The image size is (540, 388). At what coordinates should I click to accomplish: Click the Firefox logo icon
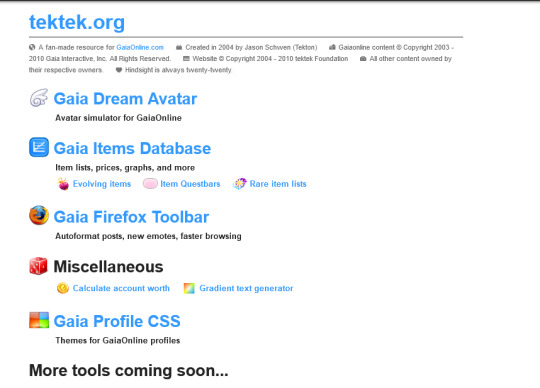[x=39, y=216]
